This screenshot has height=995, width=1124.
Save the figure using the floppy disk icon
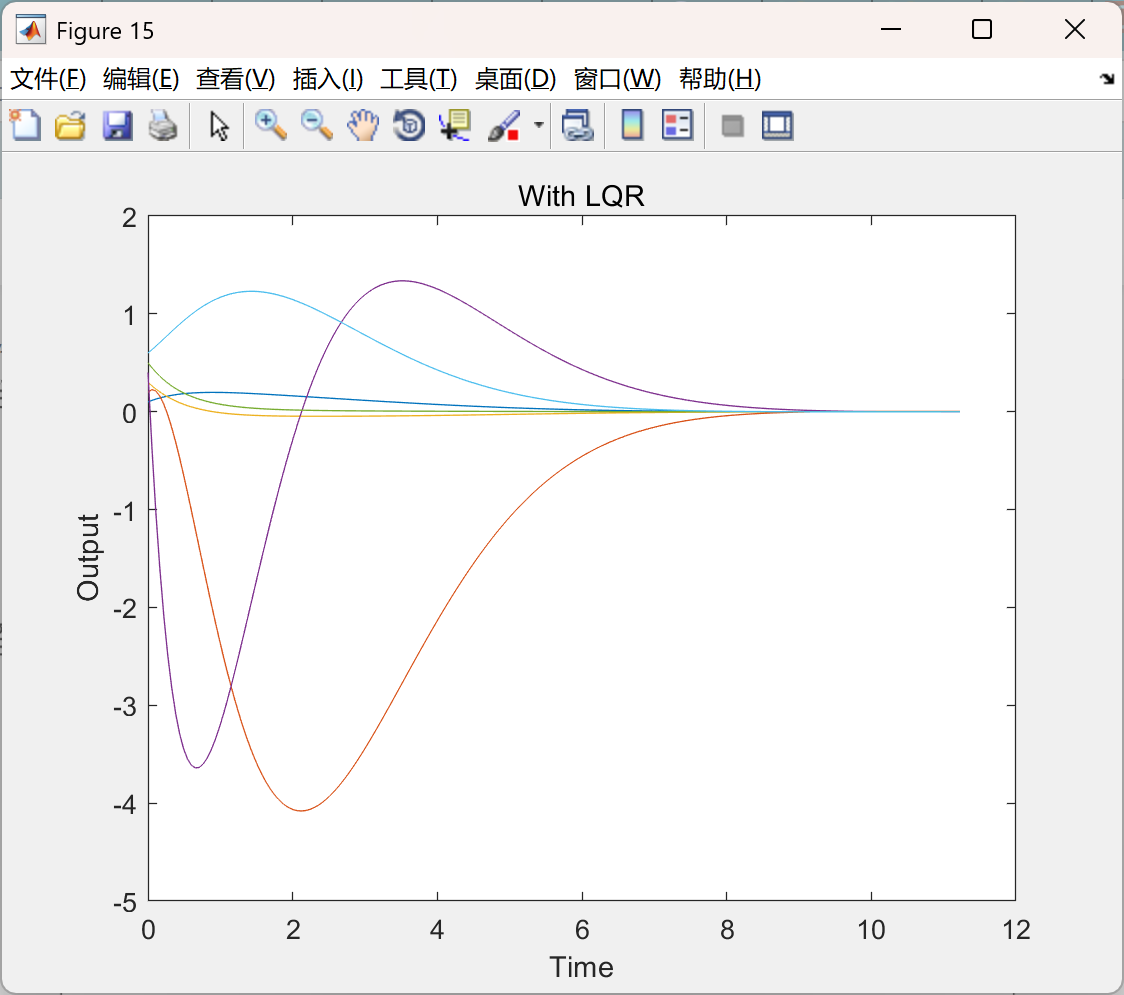click(118, 125)
